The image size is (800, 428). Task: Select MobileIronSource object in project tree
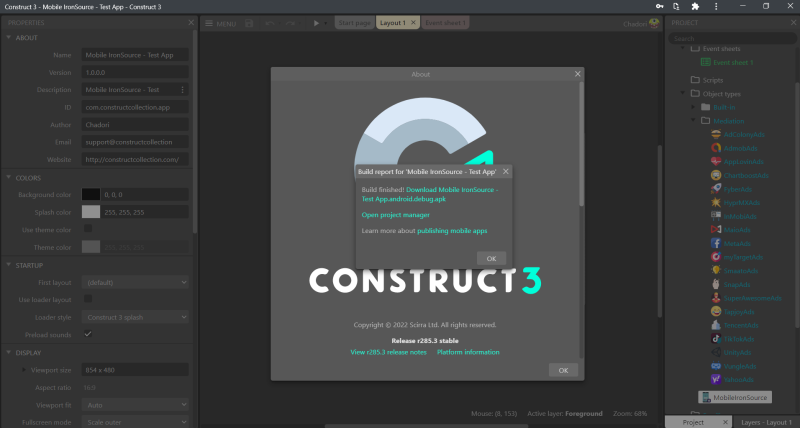click(735, 397)
